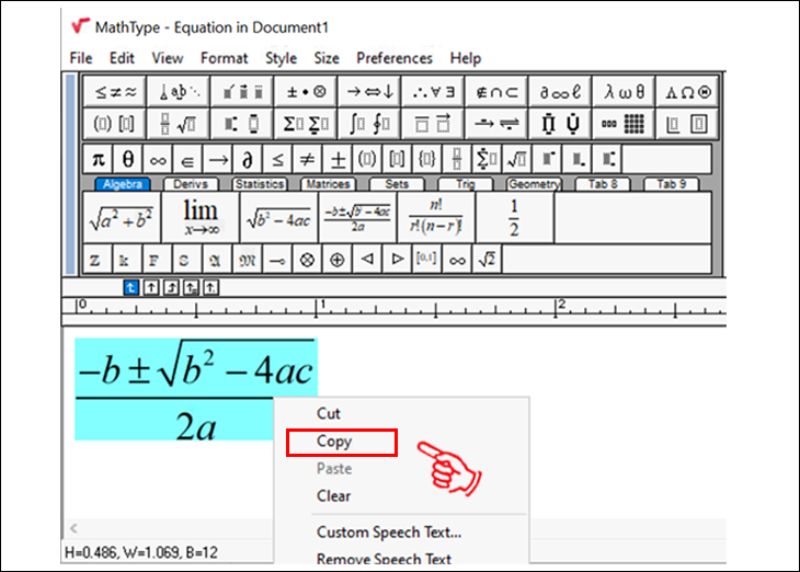Switch to the Statistics tab
This screenshot has height=572, width=800.
[x=260, y=184]
